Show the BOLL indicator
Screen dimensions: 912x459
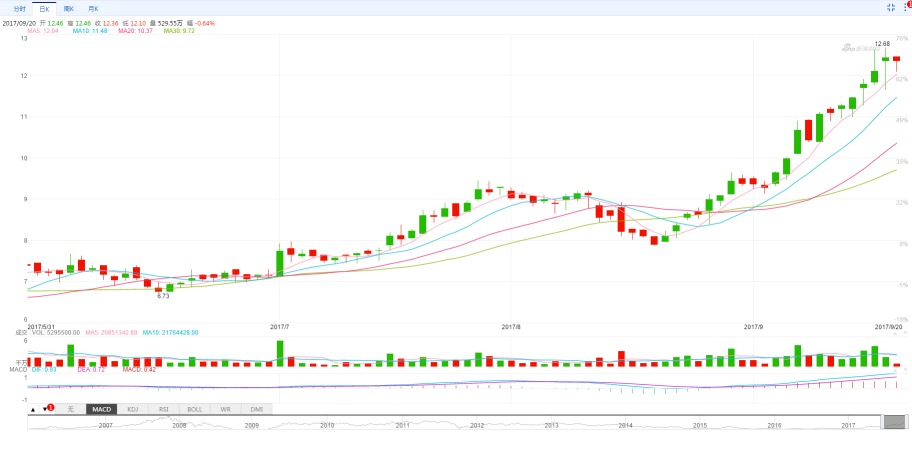tap(194, 409)
